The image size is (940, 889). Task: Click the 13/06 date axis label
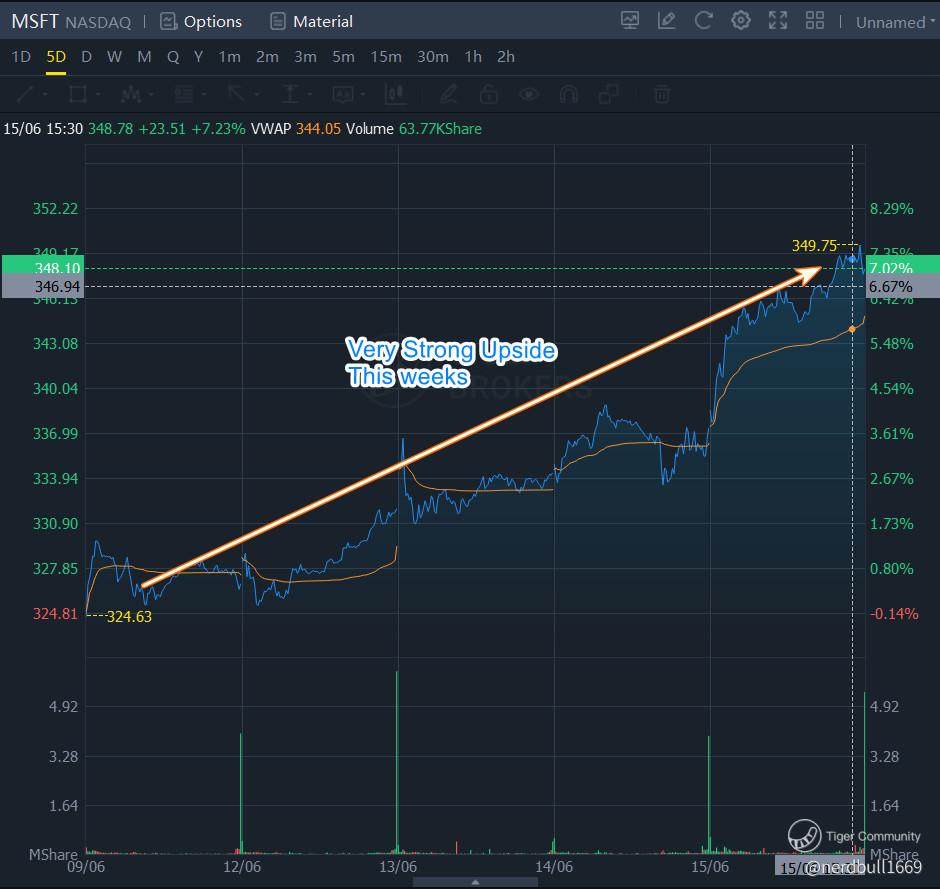click(x=398, y=867)
